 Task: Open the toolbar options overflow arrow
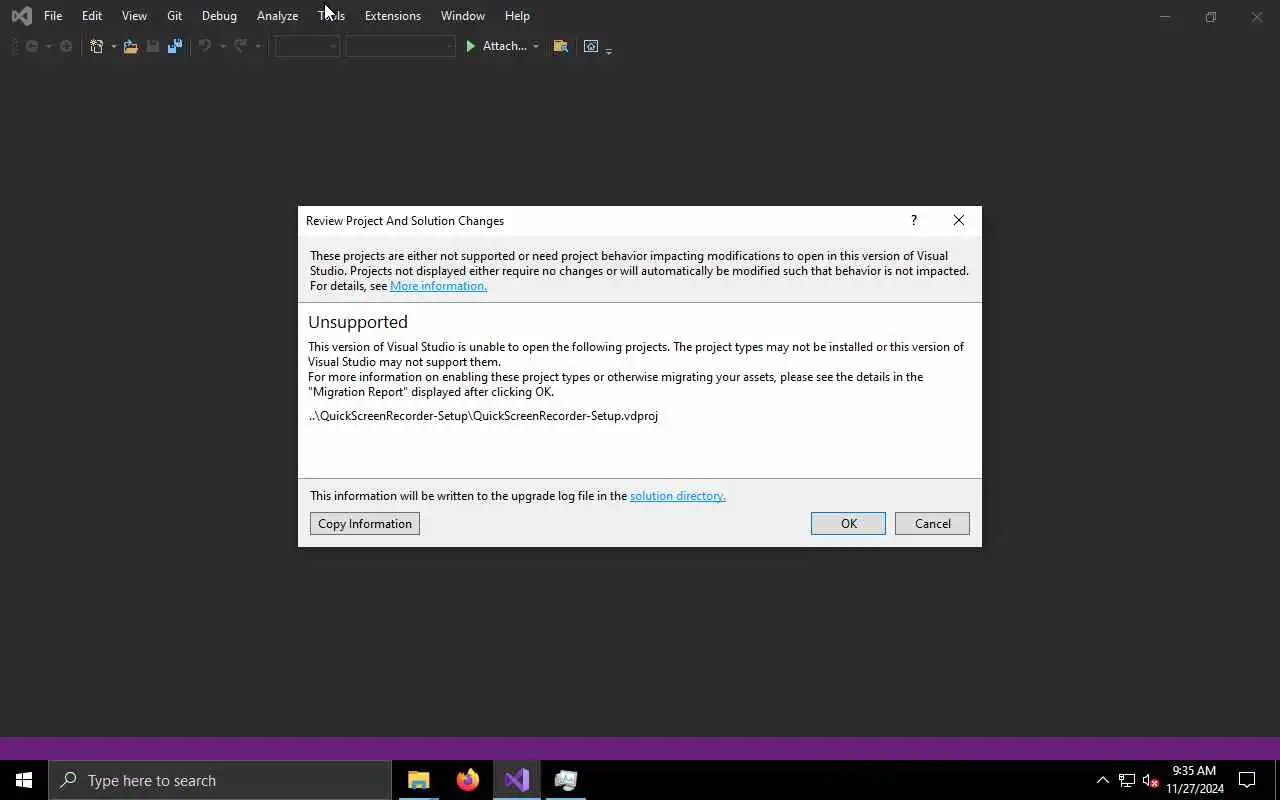[609, 49]
